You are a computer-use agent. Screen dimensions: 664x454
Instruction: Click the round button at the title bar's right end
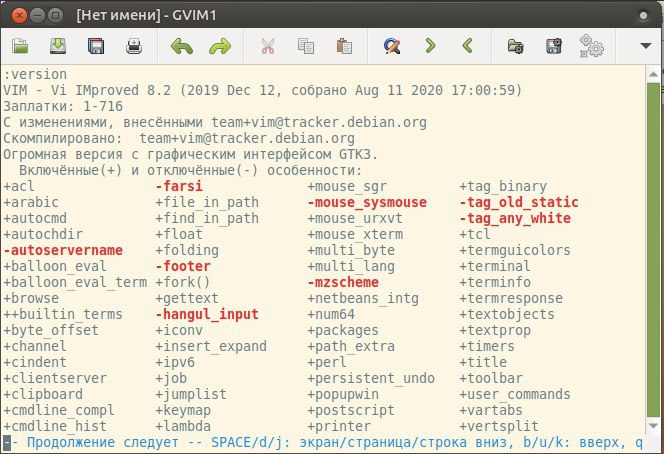point(643,16)
